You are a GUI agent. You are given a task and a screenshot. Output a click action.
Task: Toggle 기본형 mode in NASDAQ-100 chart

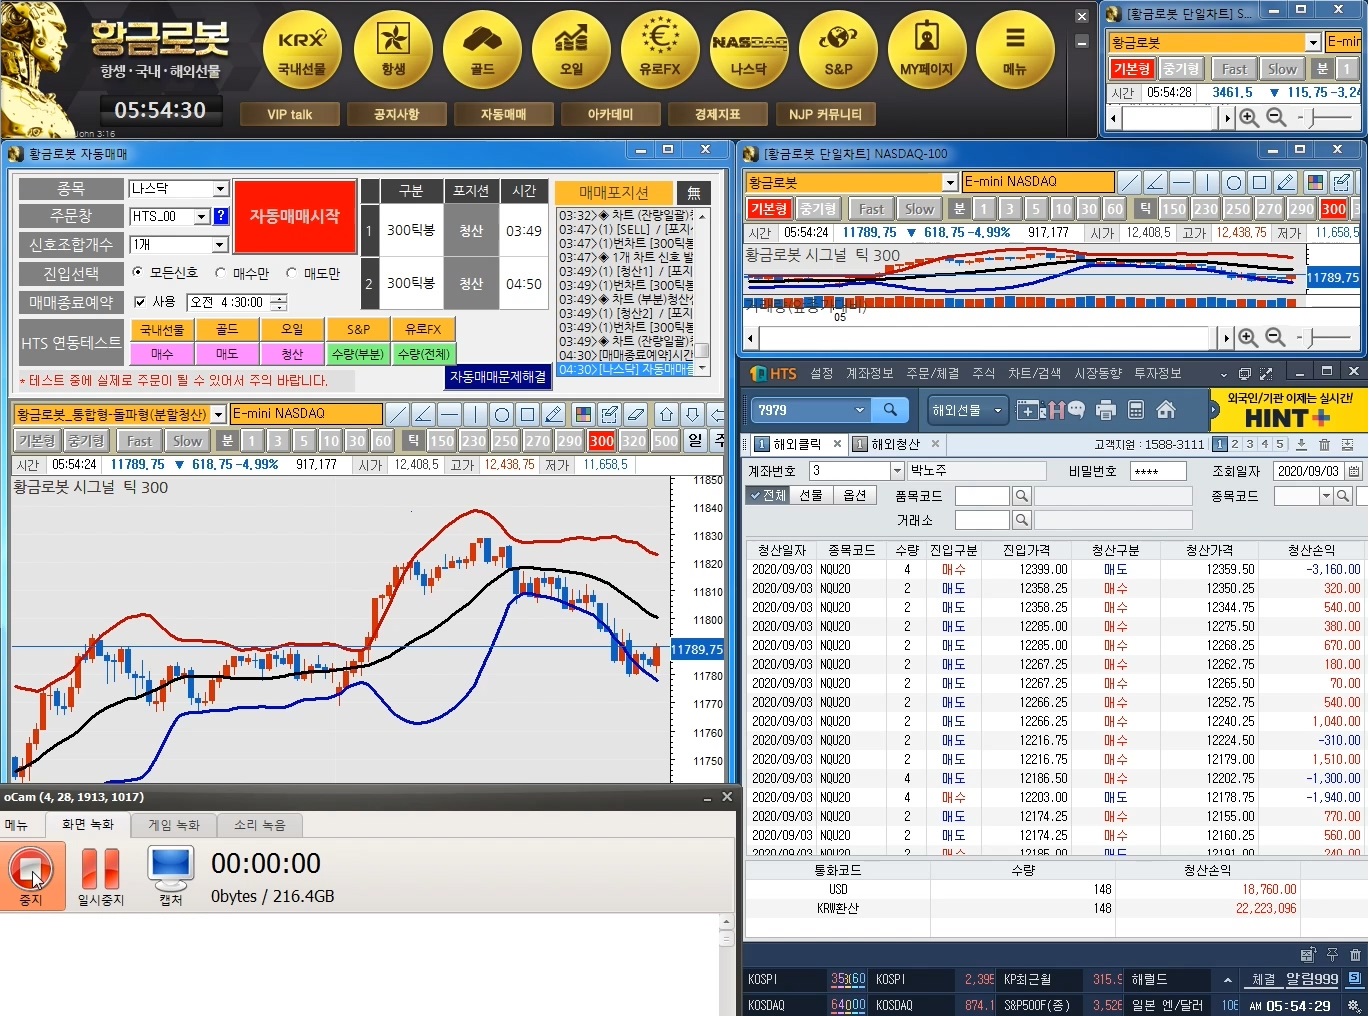pyautogui.click(x=769, y=208)
